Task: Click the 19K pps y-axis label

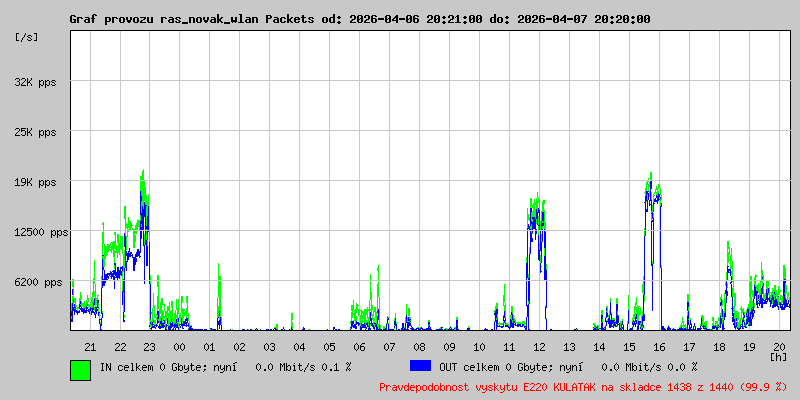Action: pos(35,183)
